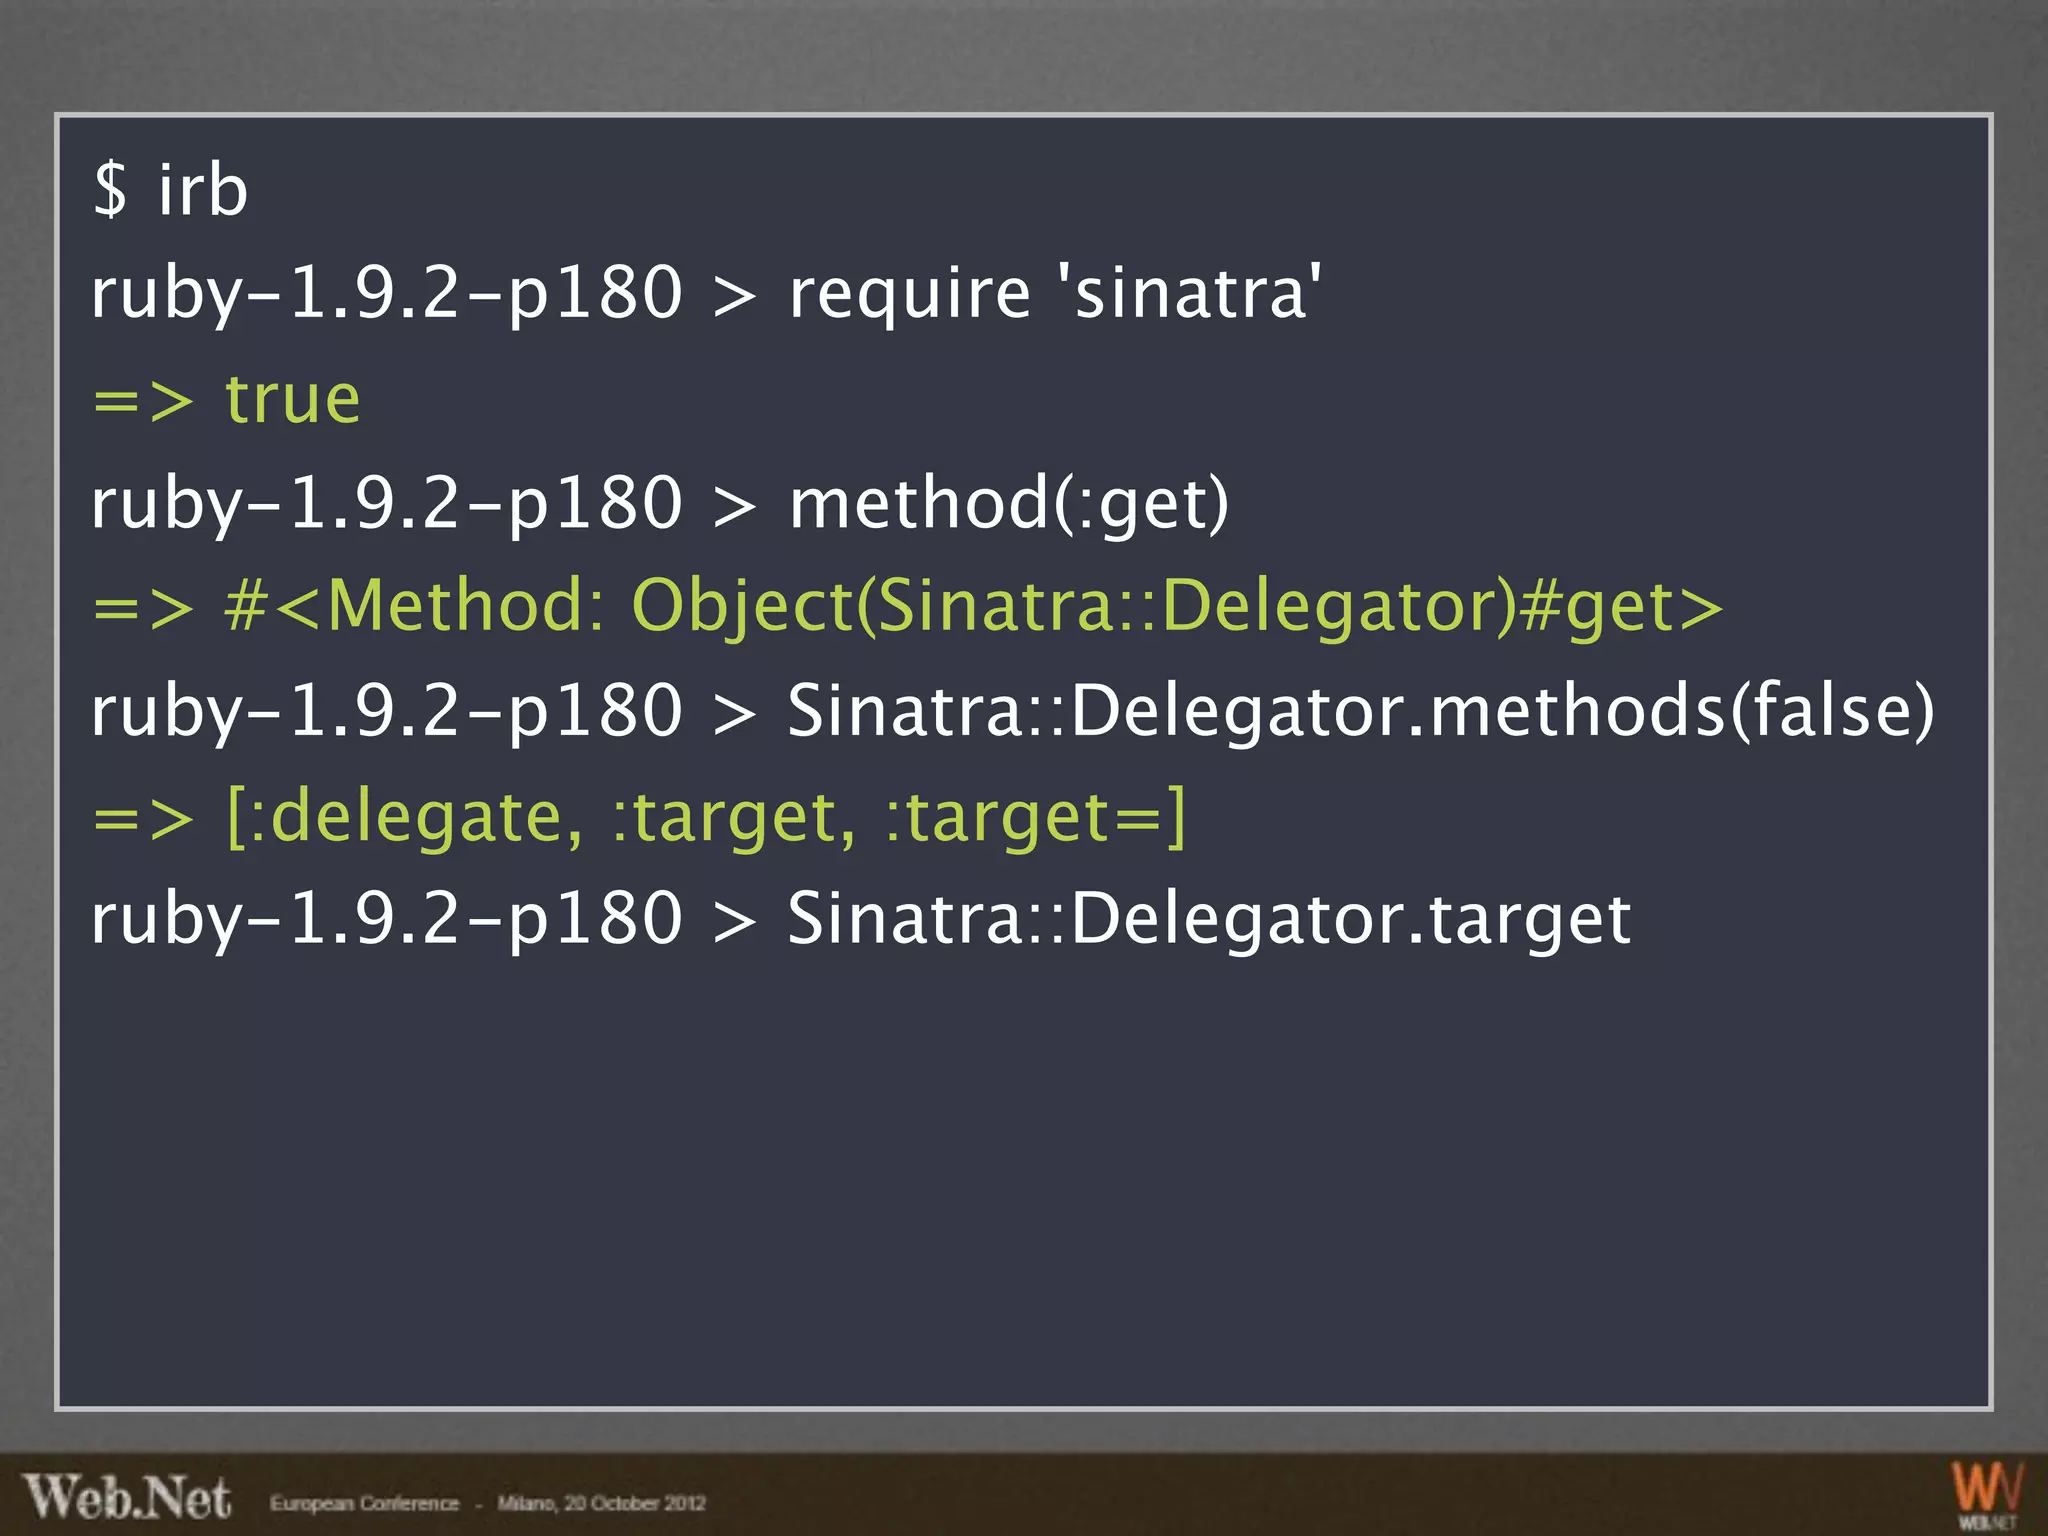Click the WN orange logo icon

tap(1988, 1495)
